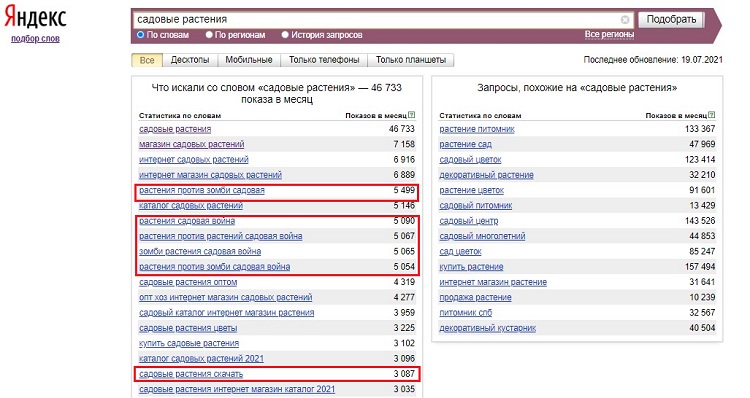Open 'зомби растения садовая война' keyword
The height and width of the screenshot is (398, 750).
(200, 252)
